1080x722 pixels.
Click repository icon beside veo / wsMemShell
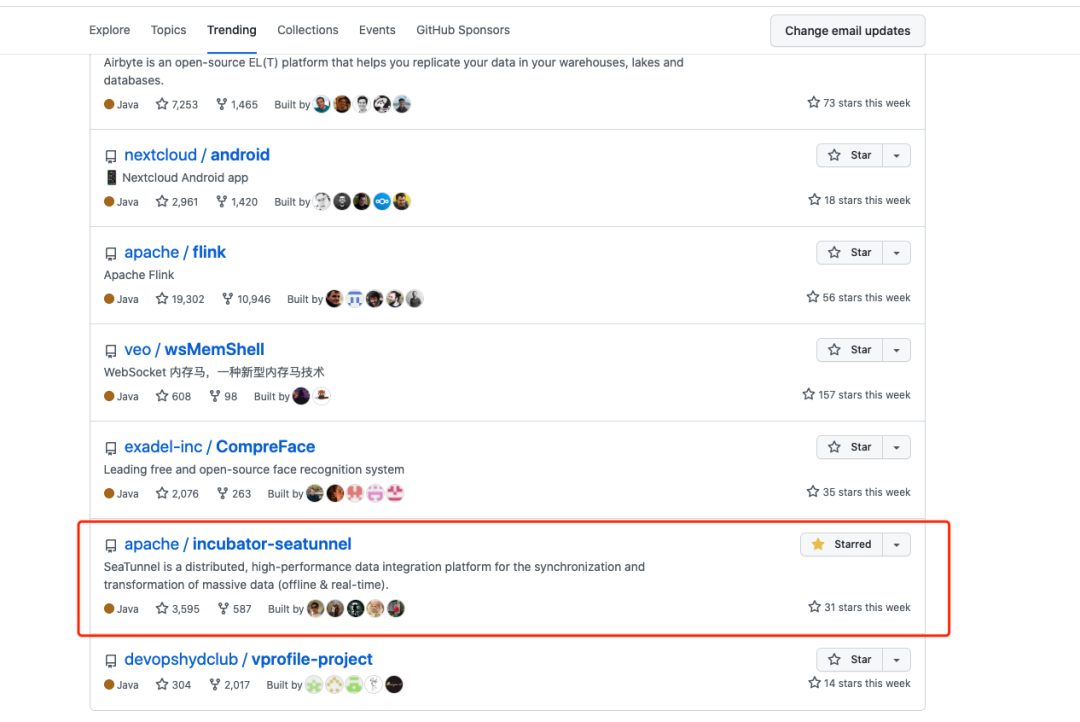point(111,351)
